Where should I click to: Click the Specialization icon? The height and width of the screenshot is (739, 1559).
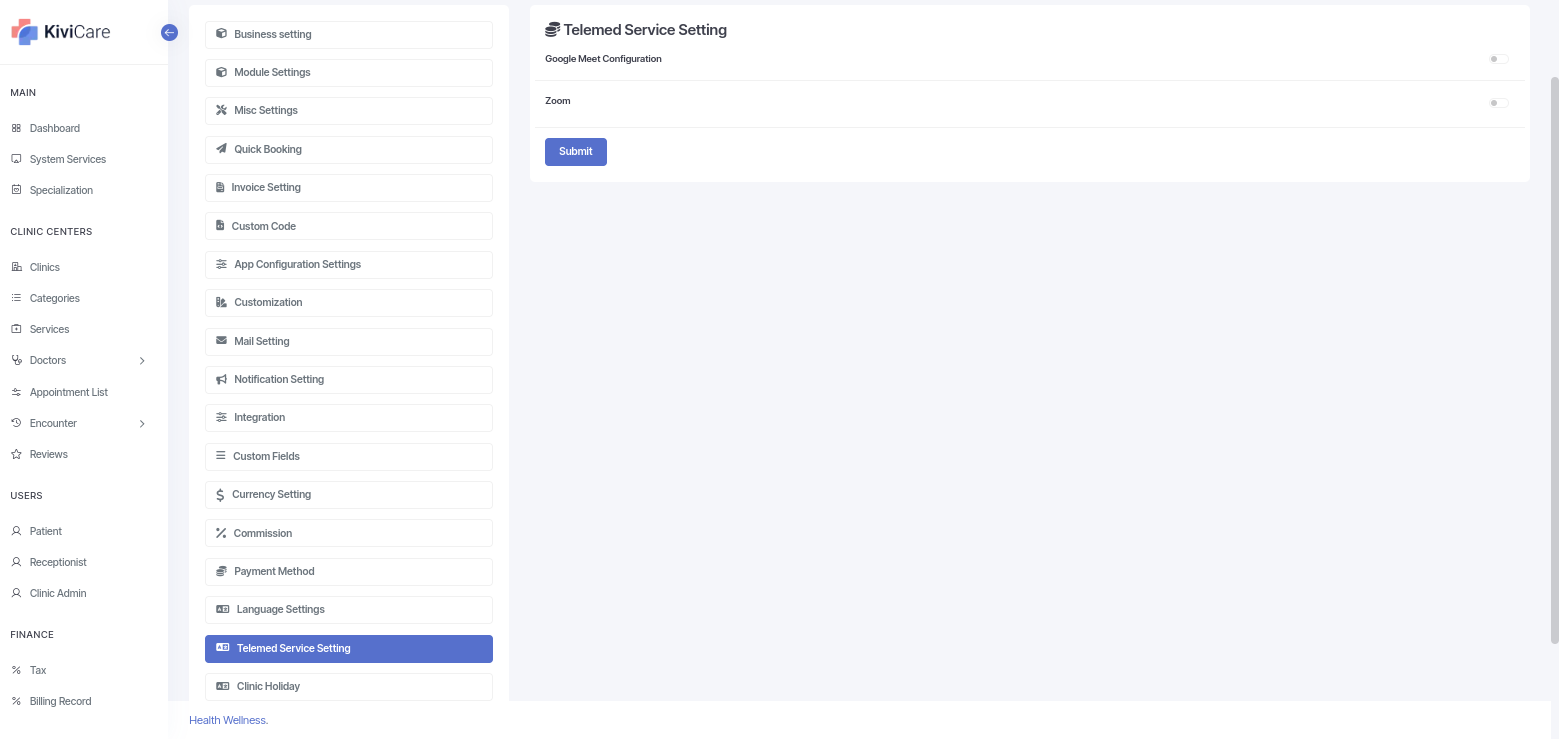[16, 190]
